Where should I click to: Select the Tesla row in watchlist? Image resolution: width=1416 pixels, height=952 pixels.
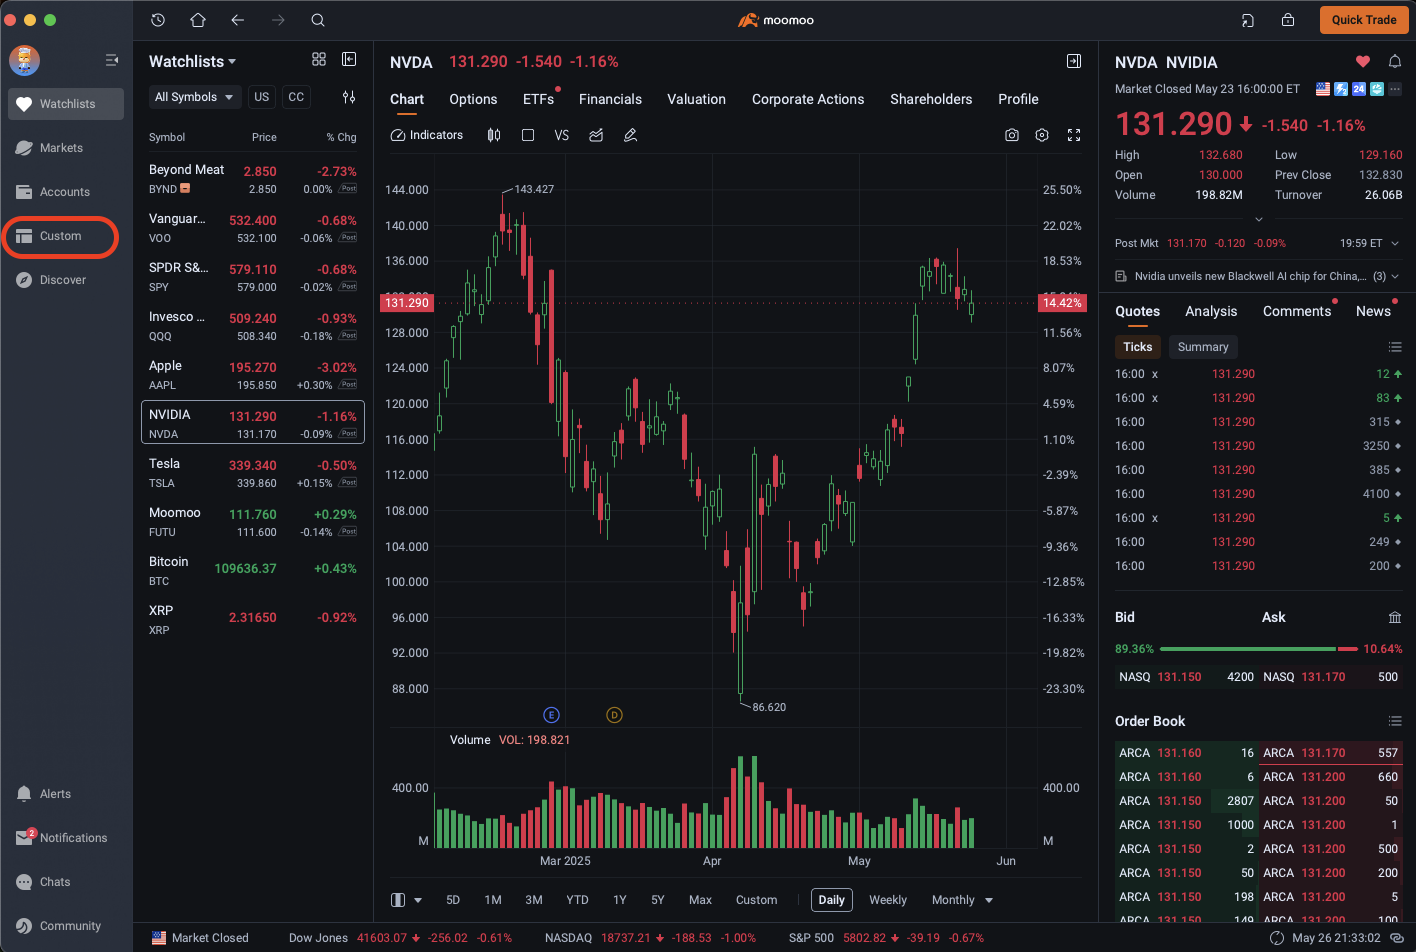click(253, 473)
